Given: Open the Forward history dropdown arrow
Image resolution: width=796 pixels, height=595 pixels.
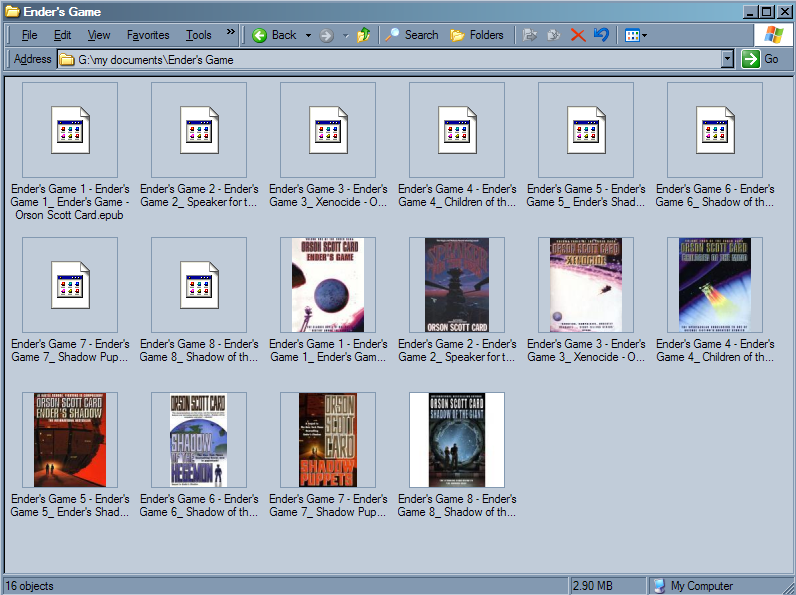Looking at the screenshot, I should (x=346, y=36).
